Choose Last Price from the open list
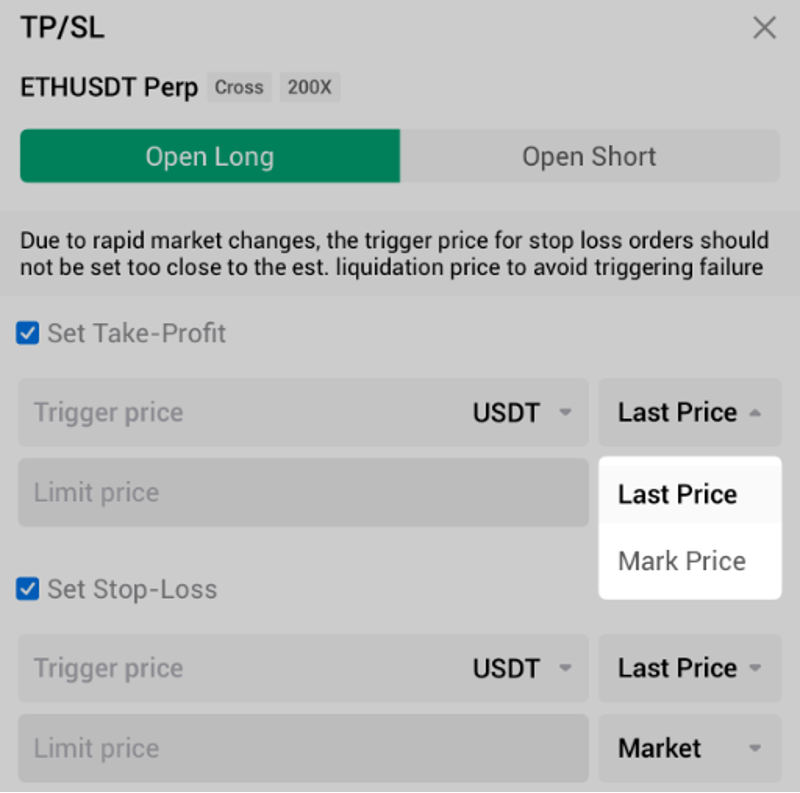 [678, 494]
